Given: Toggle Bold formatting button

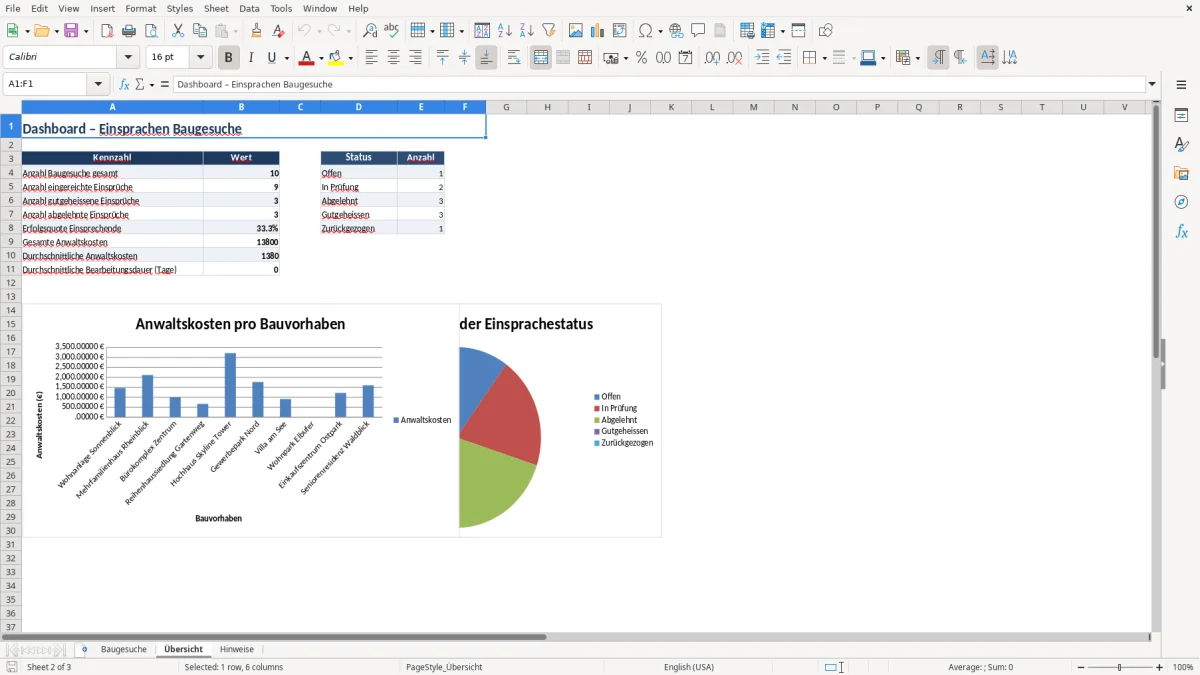Looking at the screenshot, I should (228, 58).
